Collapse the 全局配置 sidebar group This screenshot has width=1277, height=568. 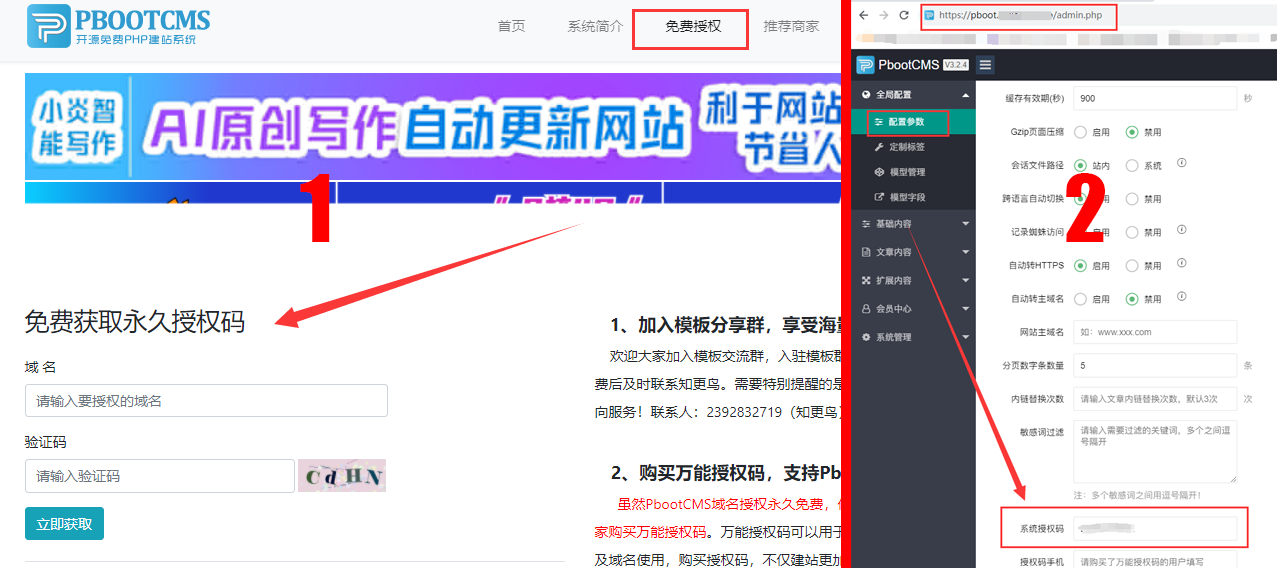click(913, 95)
